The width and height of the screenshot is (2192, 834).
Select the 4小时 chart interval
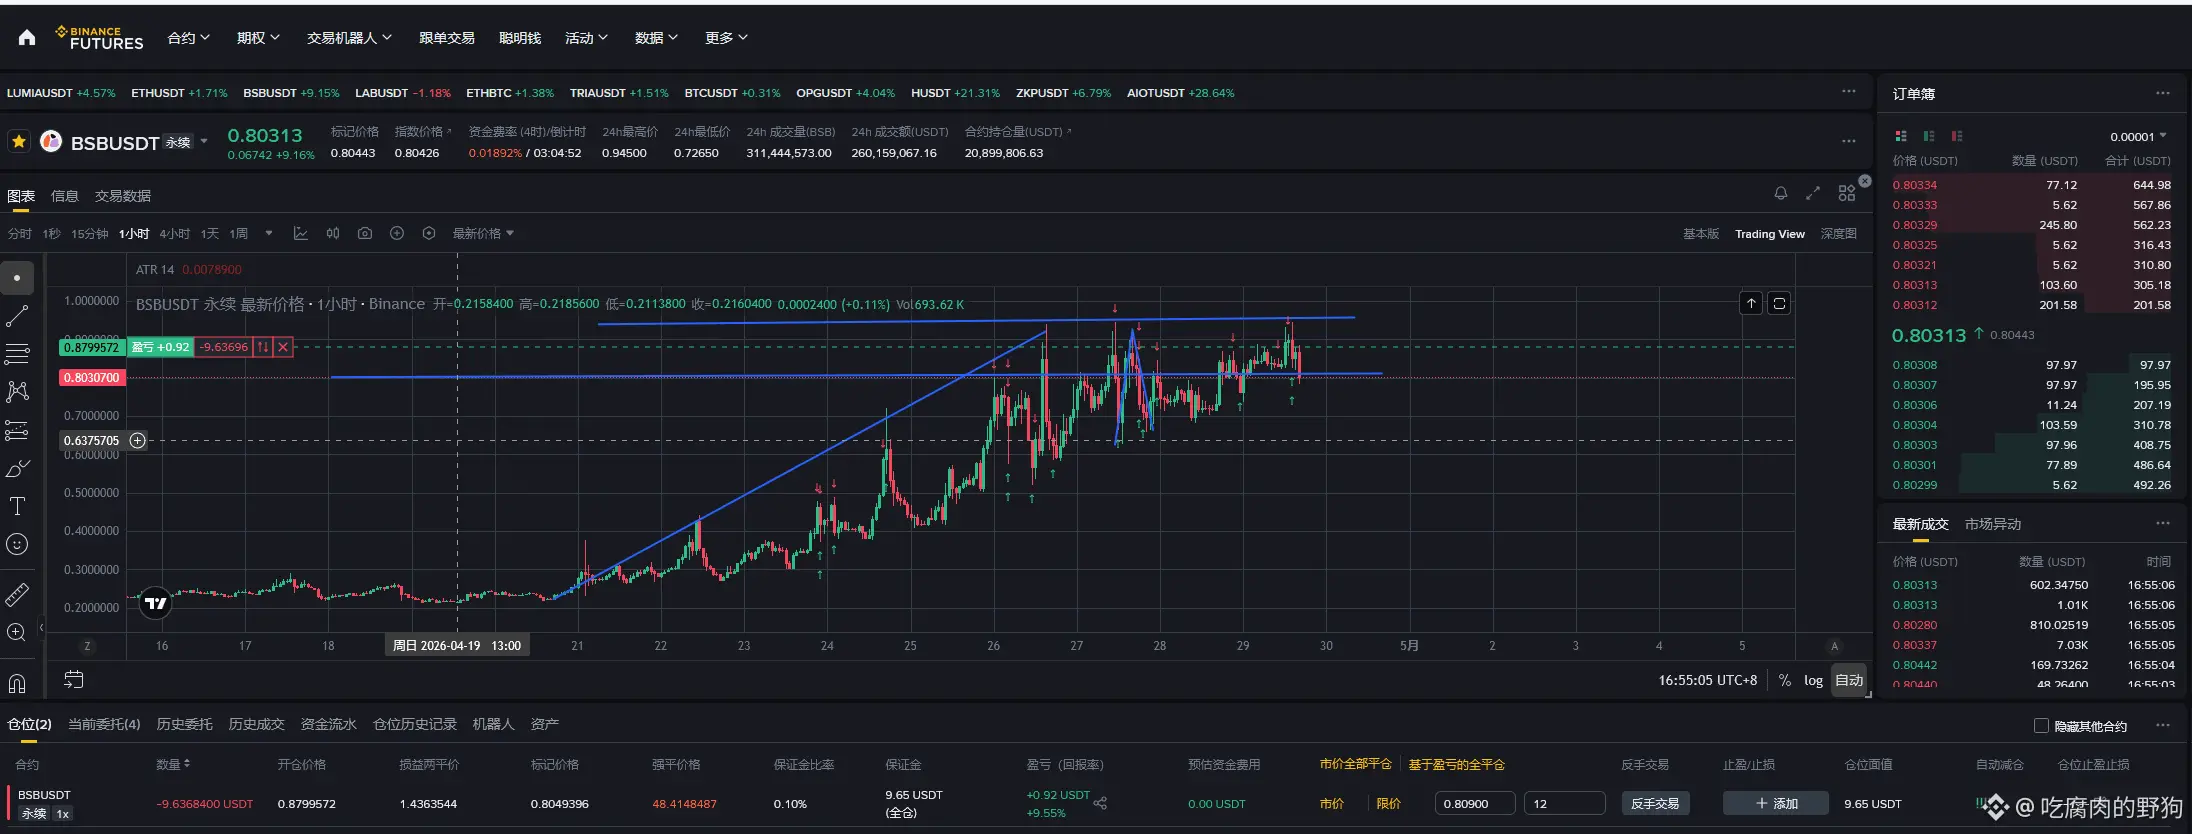174,234
